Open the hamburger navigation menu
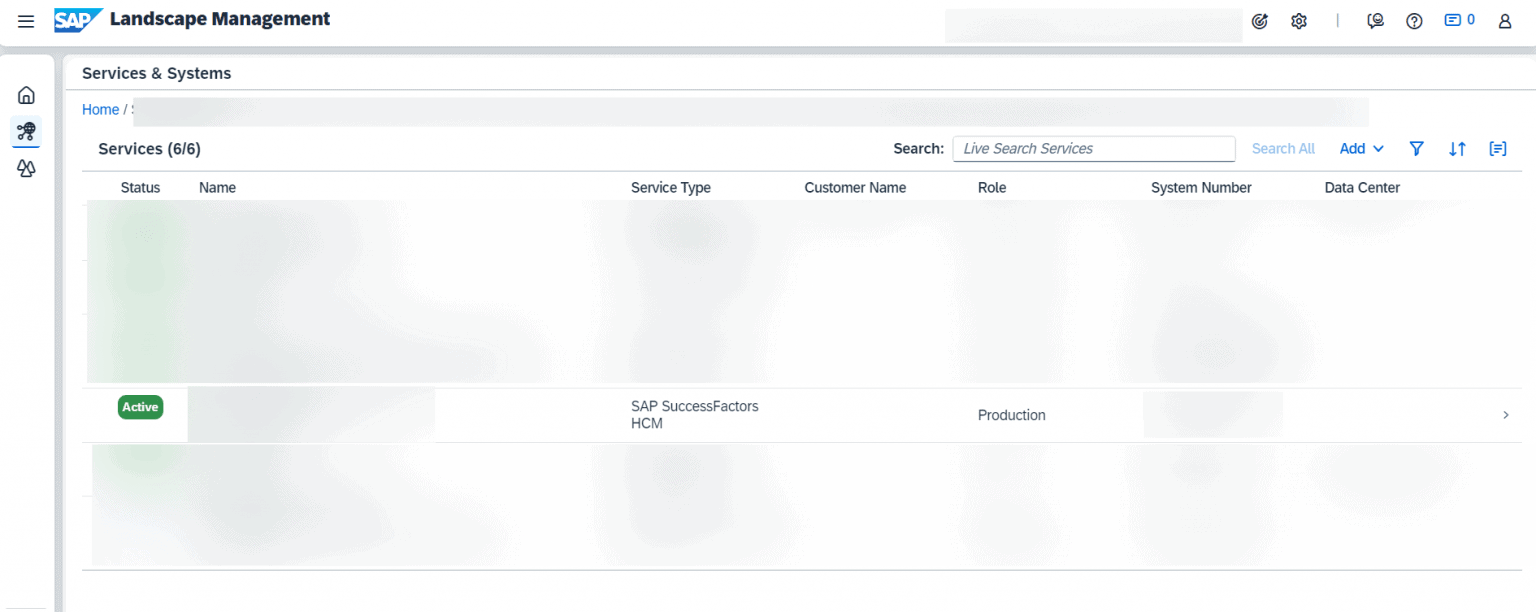Viewport: 1536px width, 612px height. (x=26, y=20)
